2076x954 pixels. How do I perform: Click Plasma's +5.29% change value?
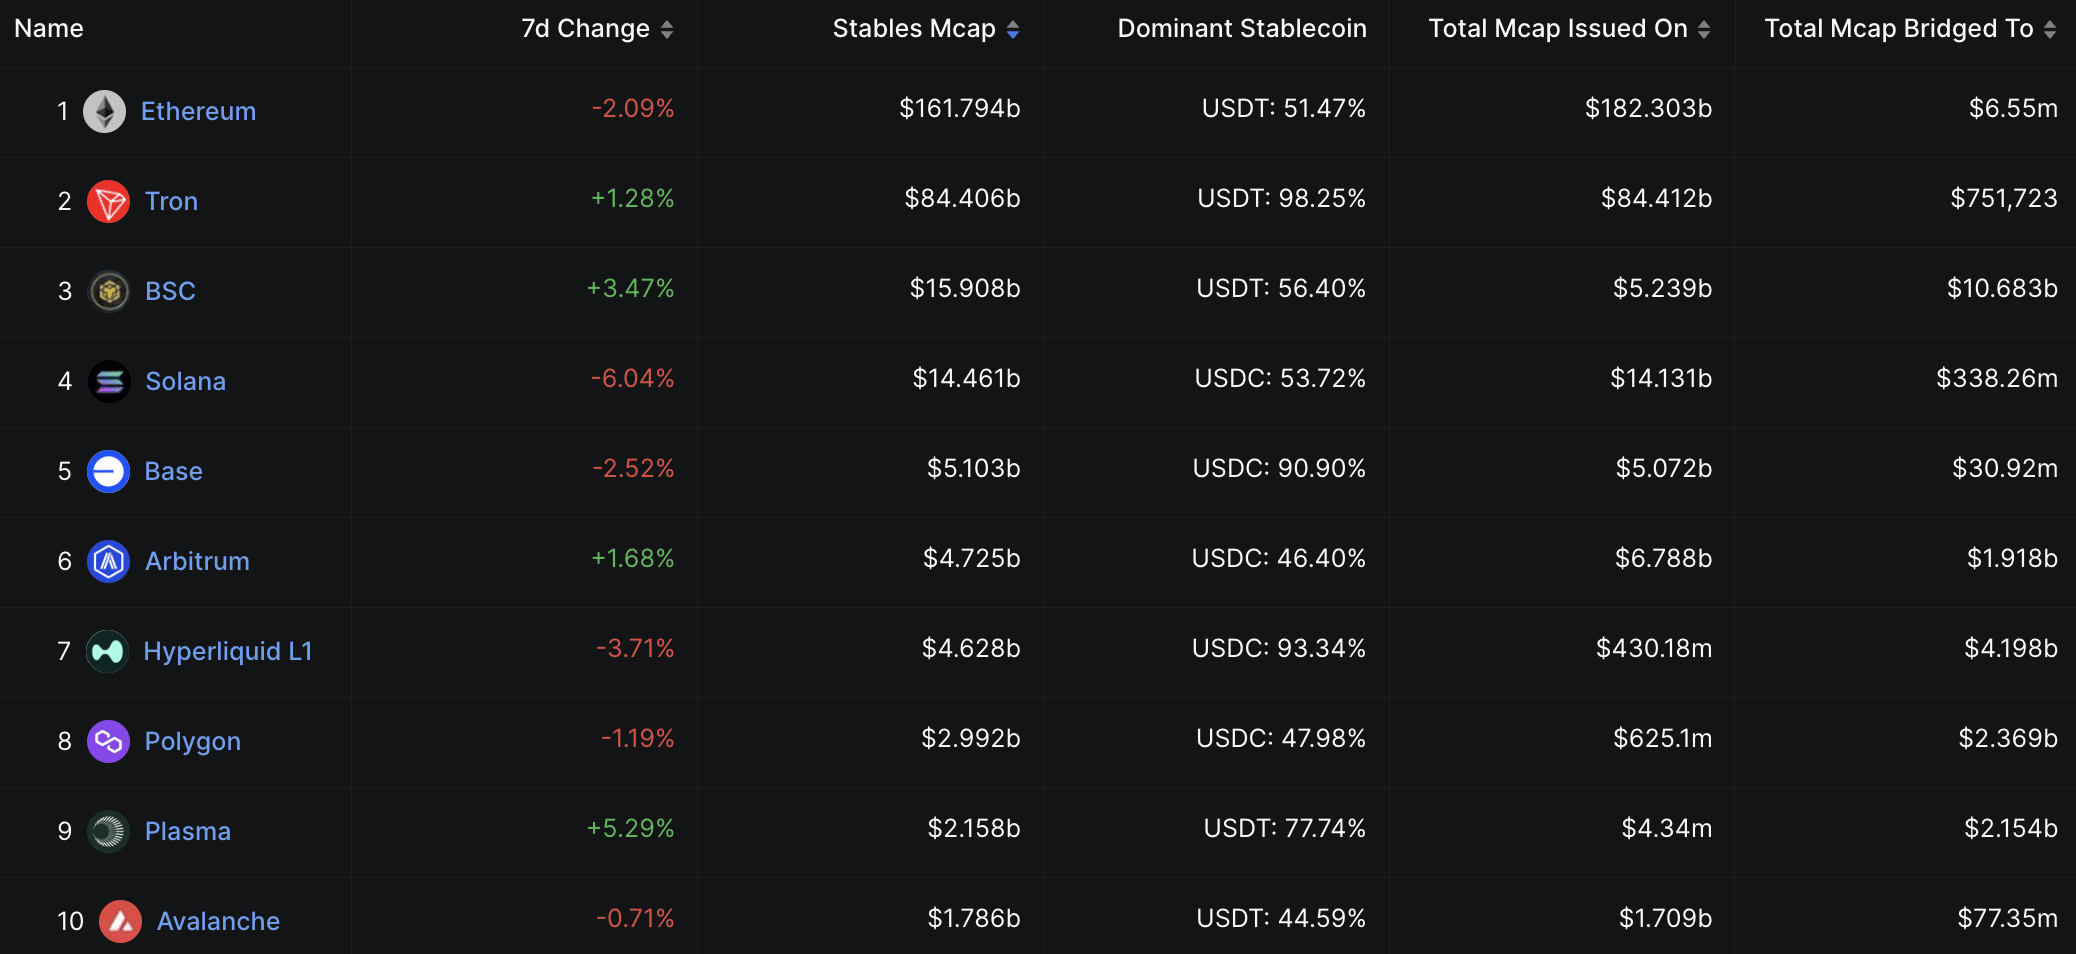pyautogui.click(x=630, y=829)
